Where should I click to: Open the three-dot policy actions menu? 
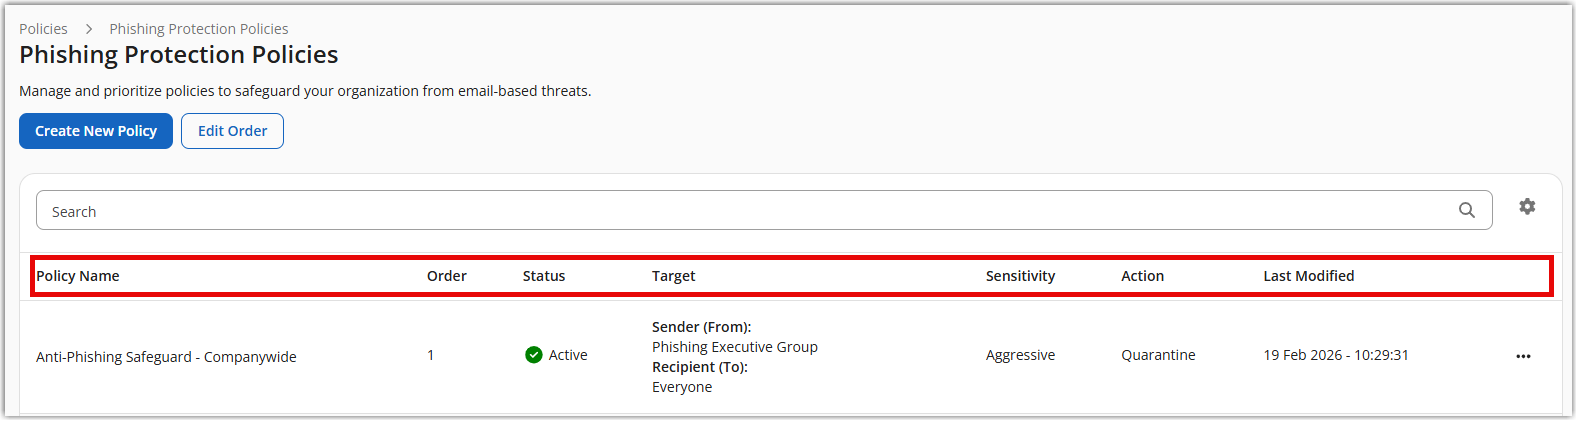point(1523,356)
